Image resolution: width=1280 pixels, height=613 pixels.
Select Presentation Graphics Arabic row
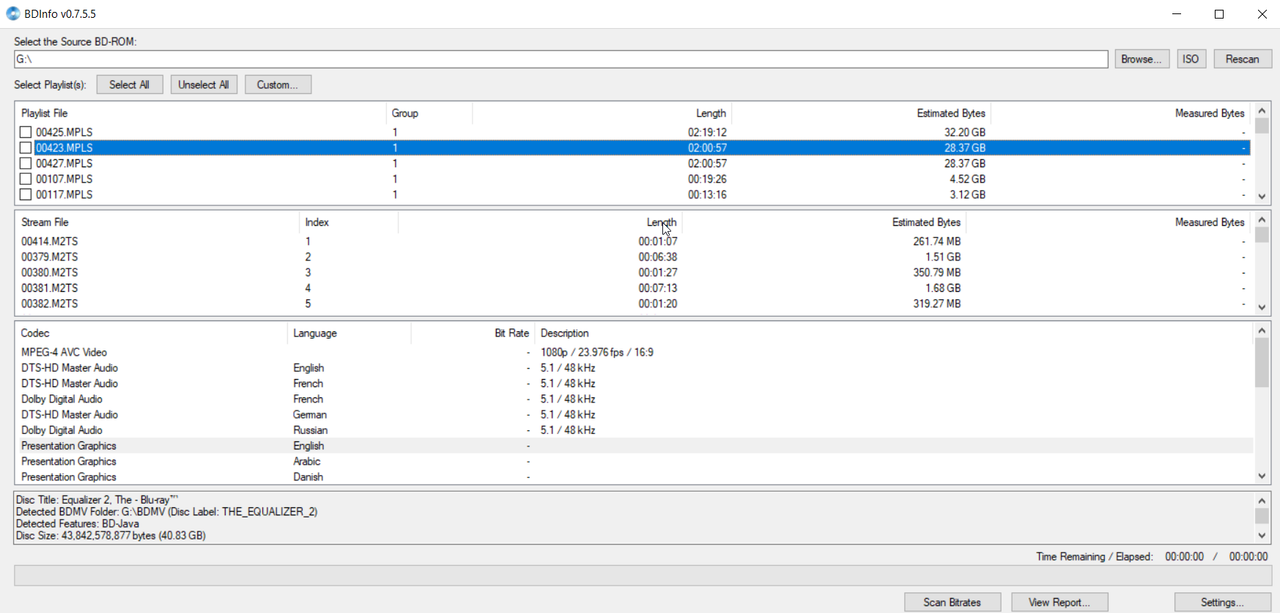click(634, 461)
